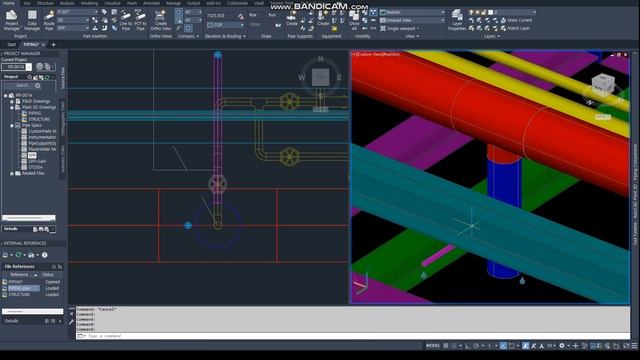Click the project tree search field
The height and width of the screenshot is (360, 640).
tap(24, 86)
